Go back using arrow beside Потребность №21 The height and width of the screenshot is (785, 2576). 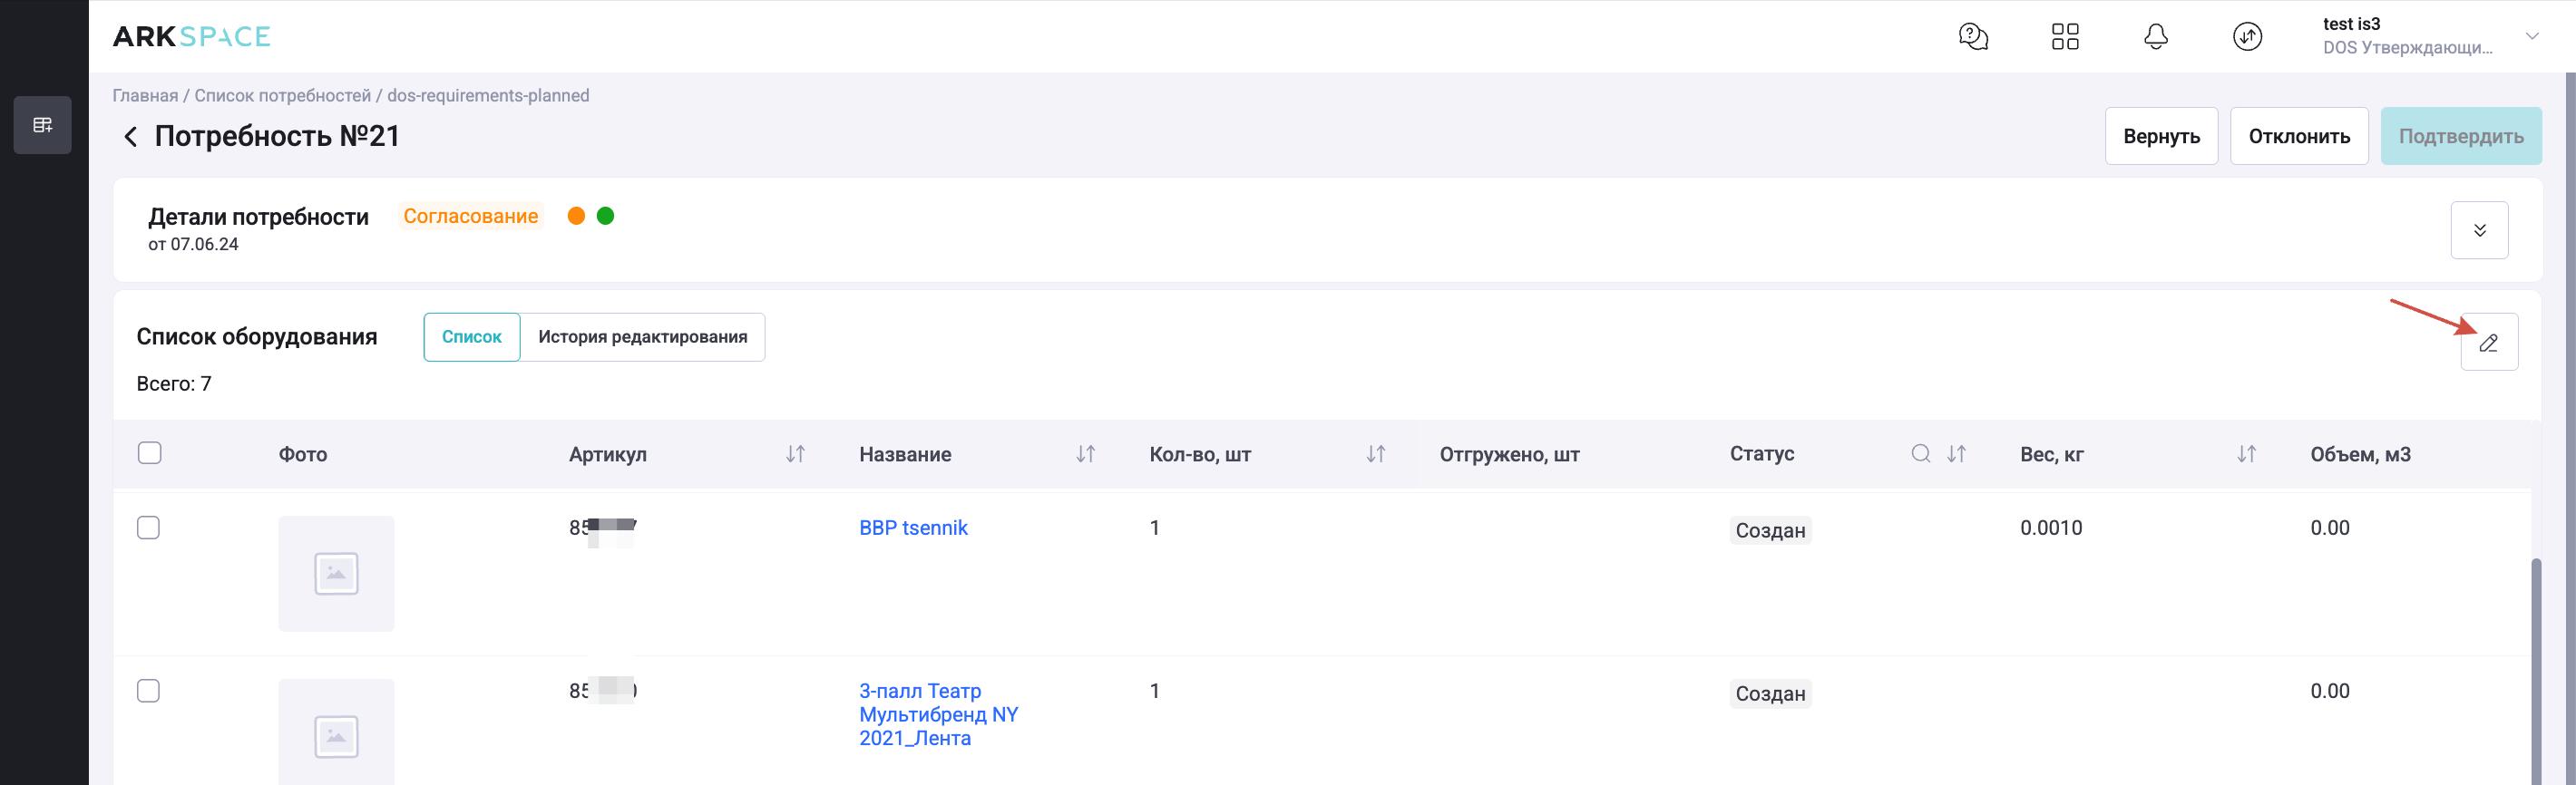pyautogui.click(x=130, y=137)
